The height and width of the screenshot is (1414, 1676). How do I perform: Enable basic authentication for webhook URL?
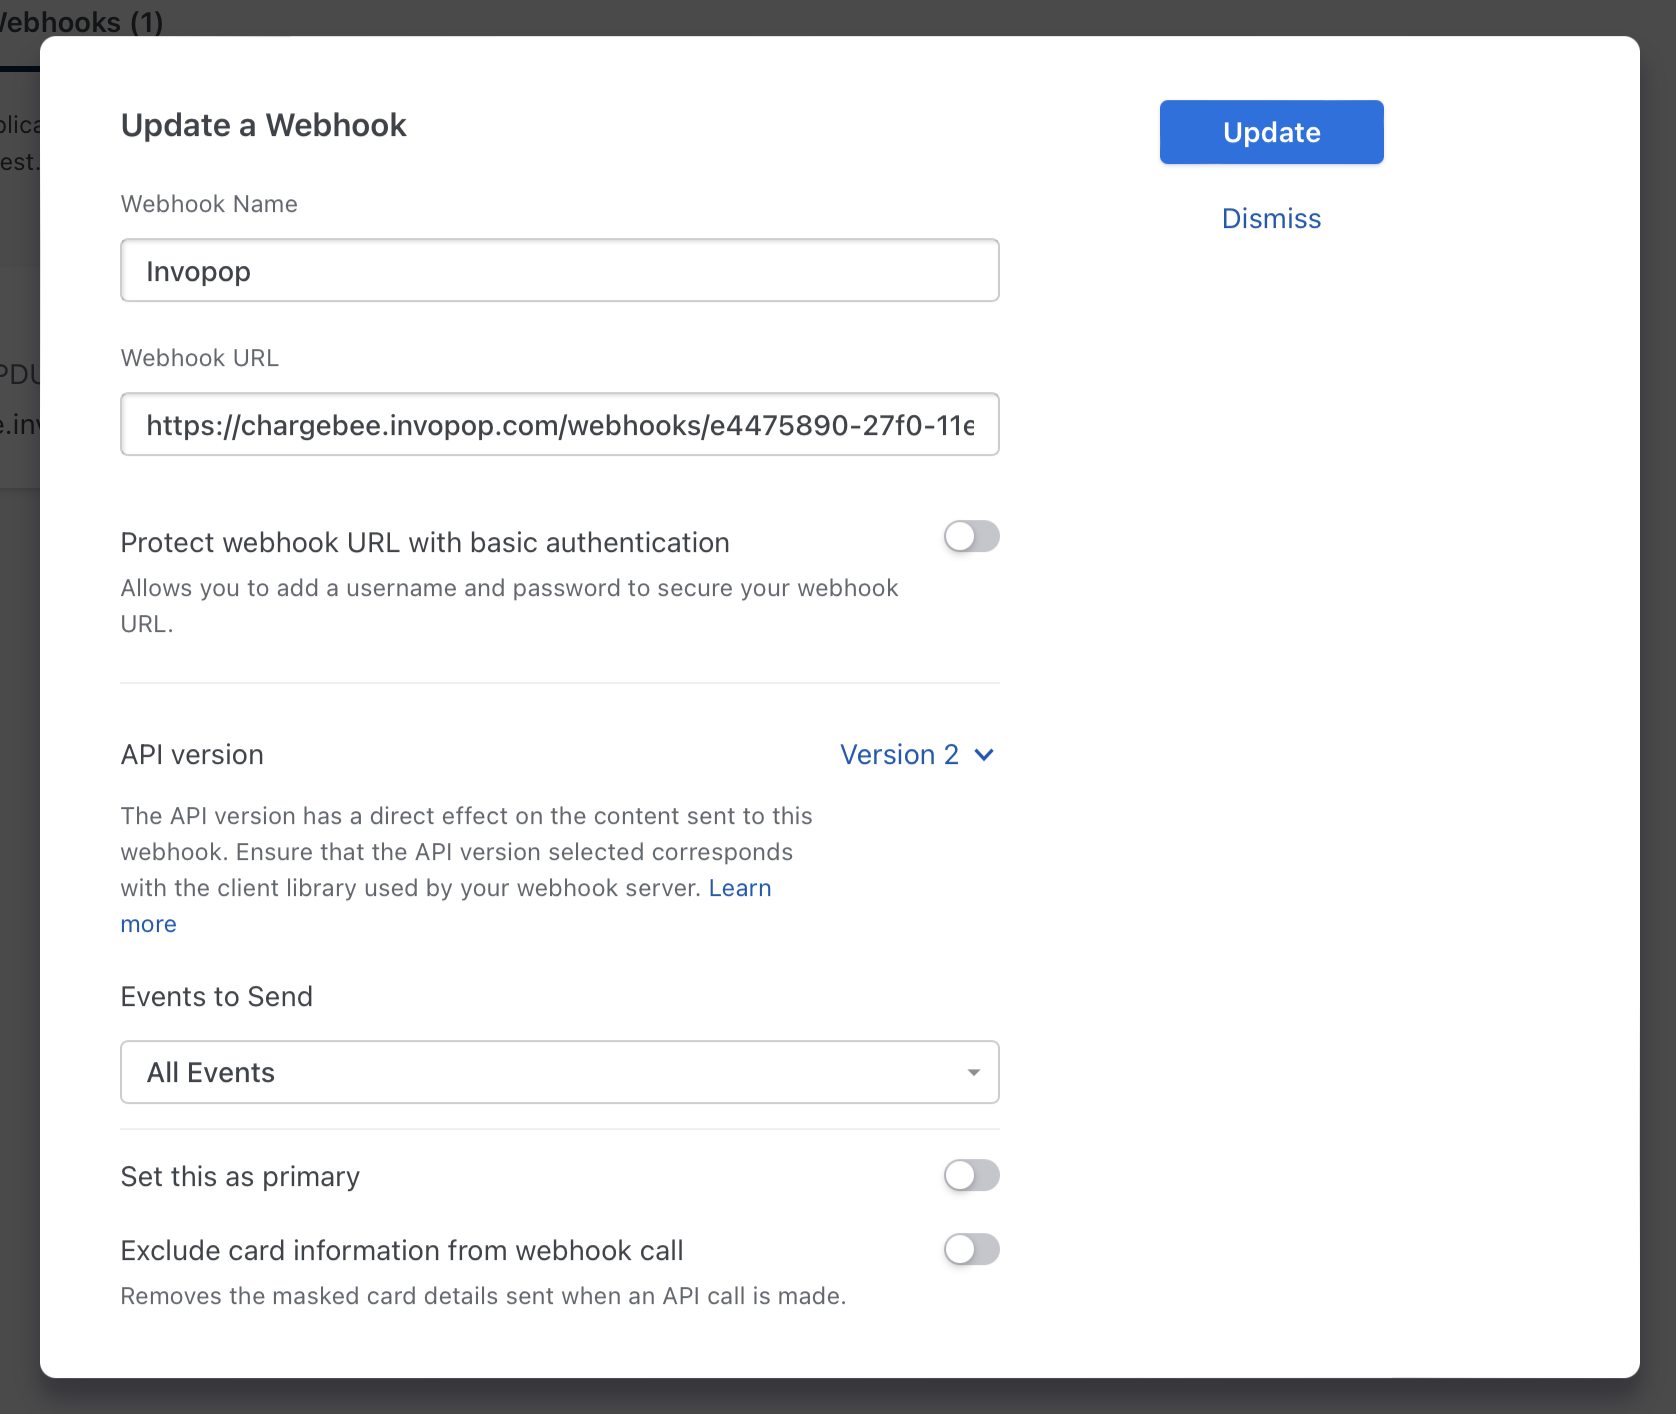coord(970,537)
